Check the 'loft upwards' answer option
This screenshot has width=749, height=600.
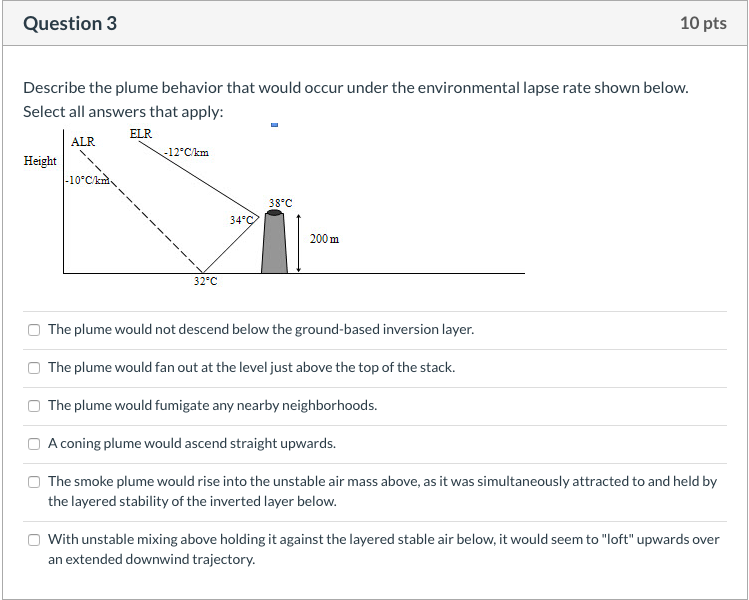(x=34, y=540)
